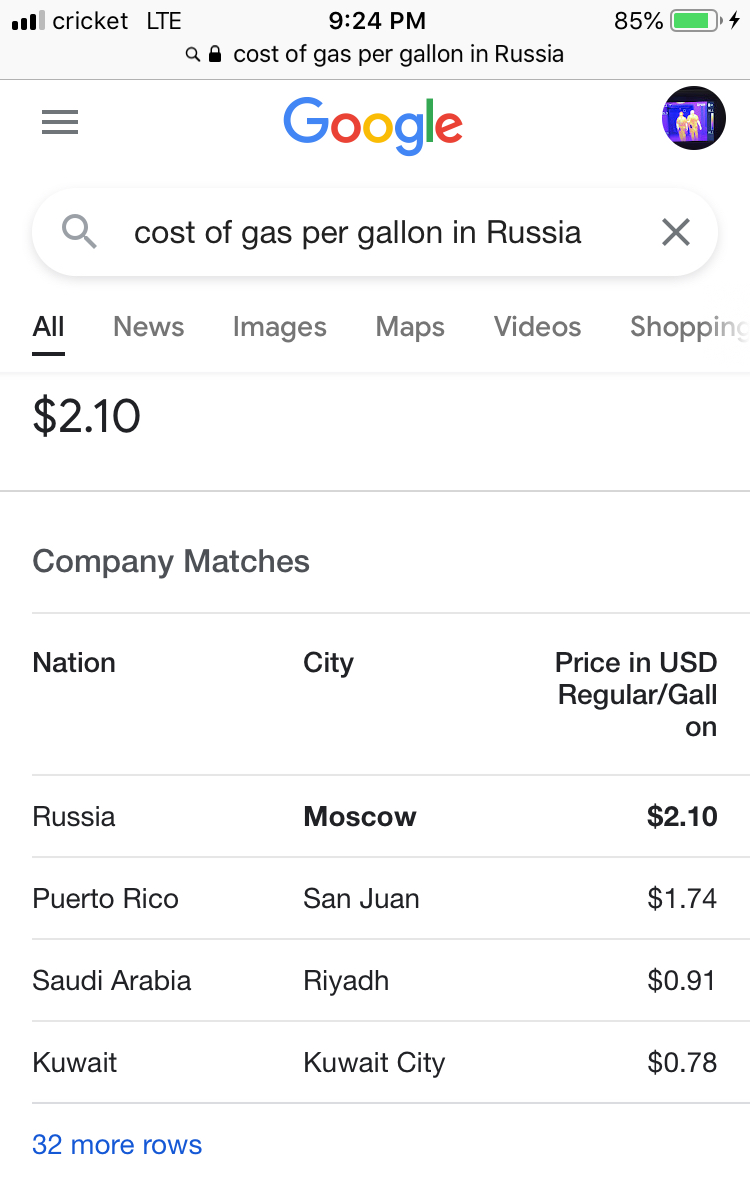This screenshot has height=1190, width=750.
Task: Tap inside the search query text field
Action: coord(358,232)
